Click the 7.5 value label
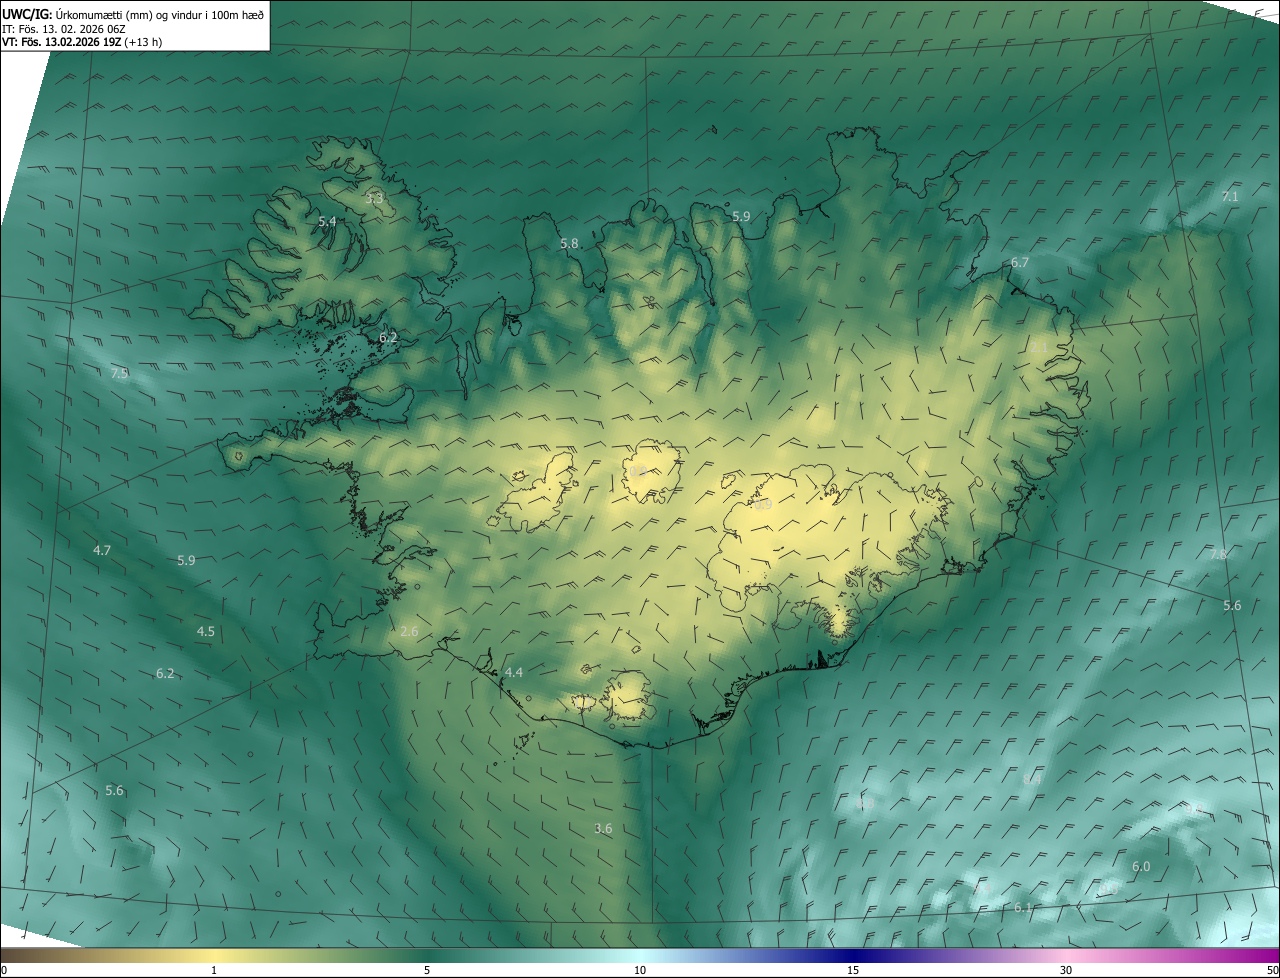The image size is (1280, 978). (119, 373)
